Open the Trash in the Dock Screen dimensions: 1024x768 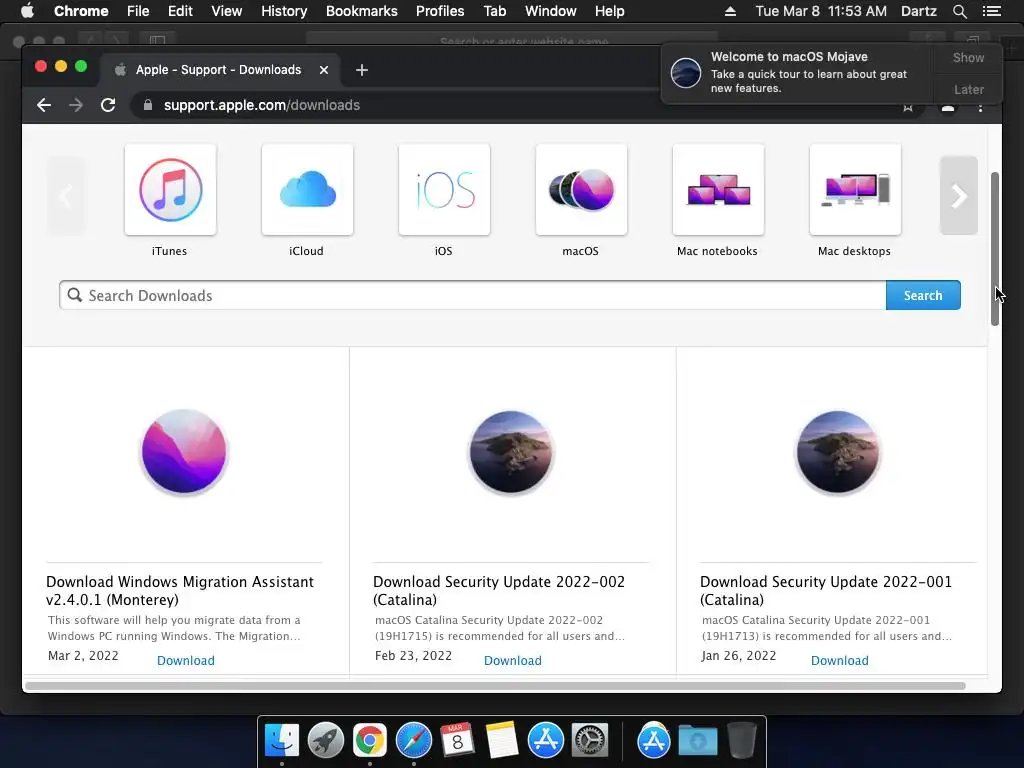[741, 741]
